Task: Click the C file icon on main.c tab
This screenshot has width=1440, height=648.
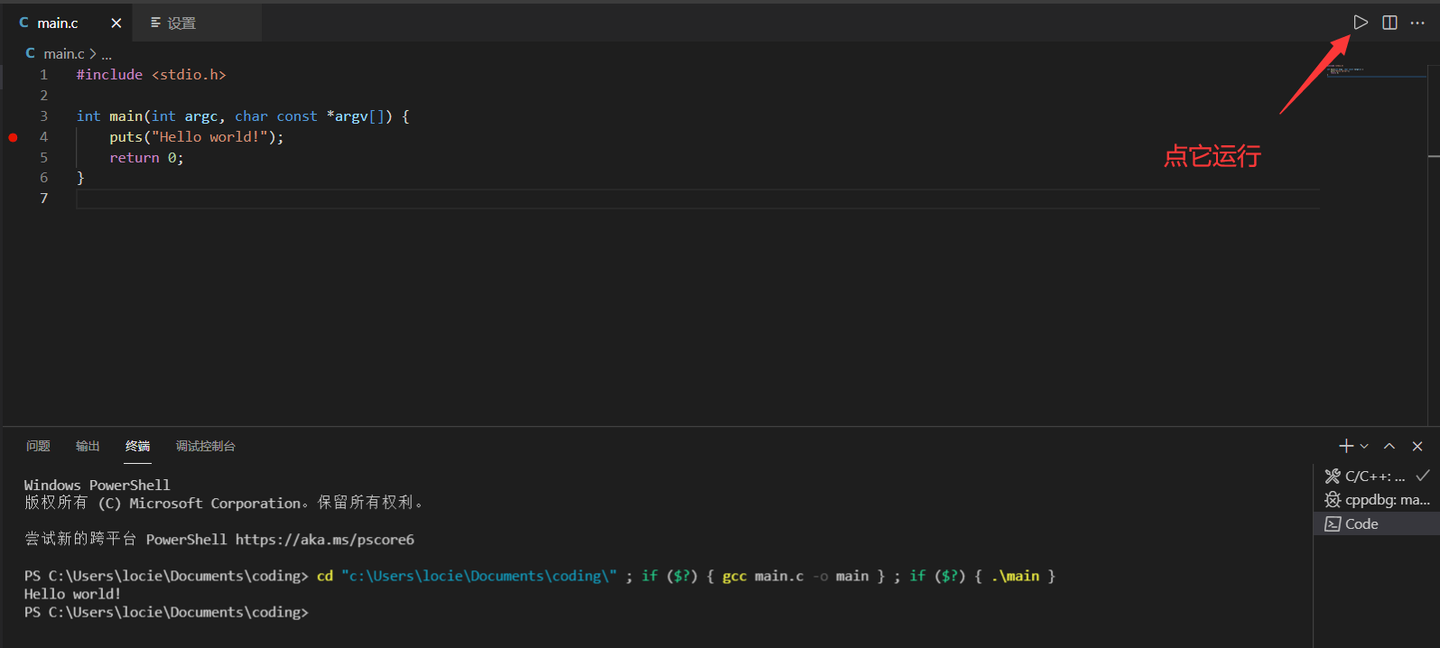Action: point(23,22)
